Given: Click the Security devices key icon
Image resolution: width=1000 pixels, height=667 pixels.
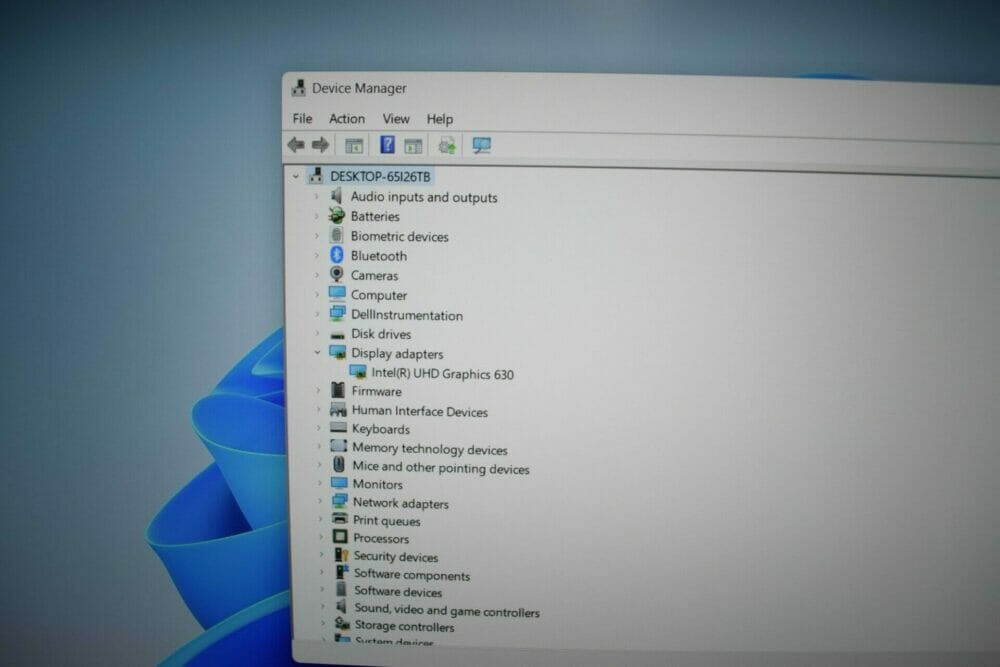Looking at the screenshot, I should [342, 555].
